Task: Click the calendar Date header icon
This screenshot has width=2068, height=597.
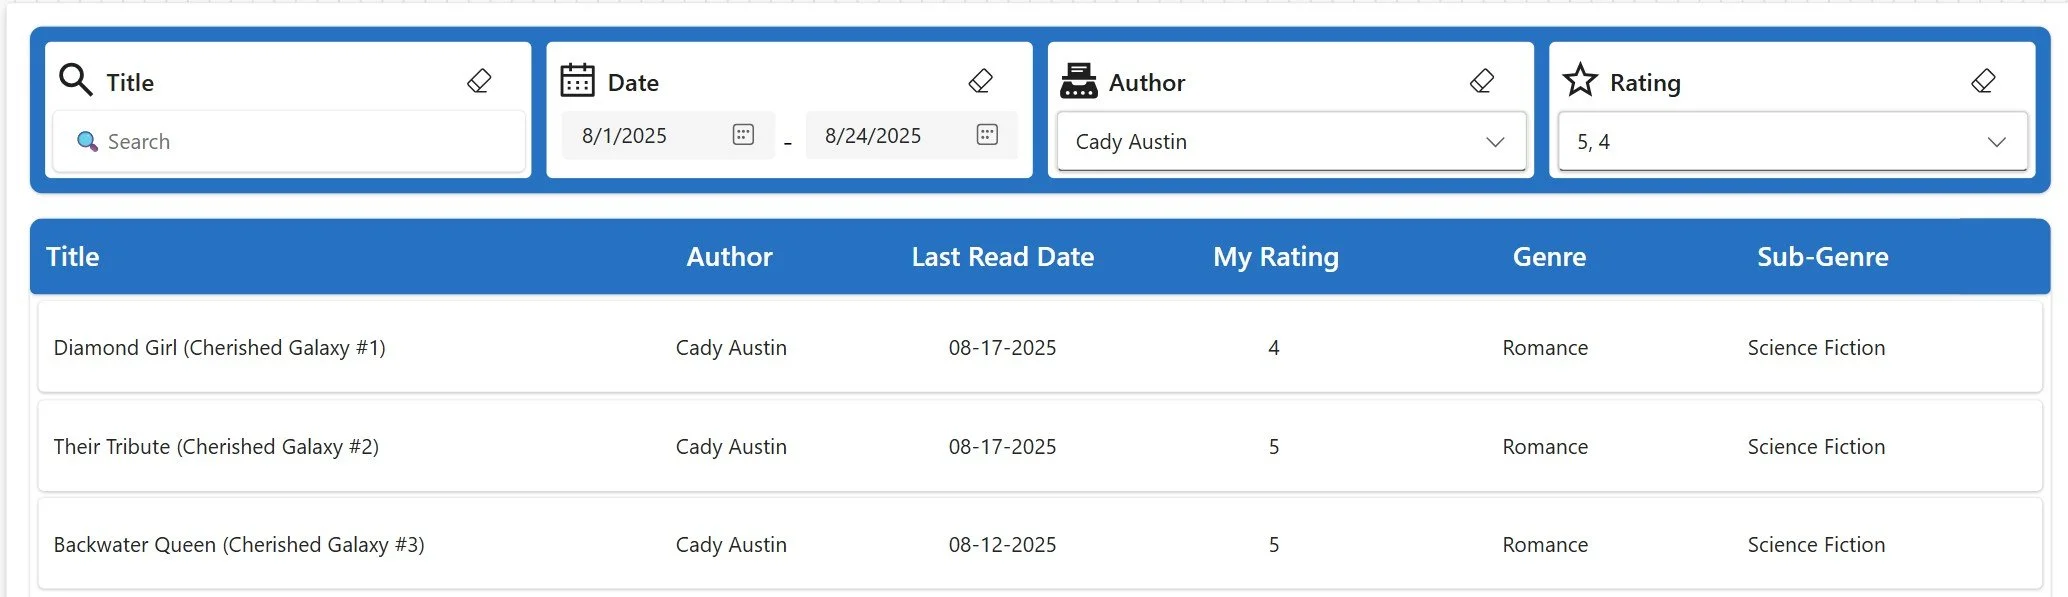Action: pos(577,80)
